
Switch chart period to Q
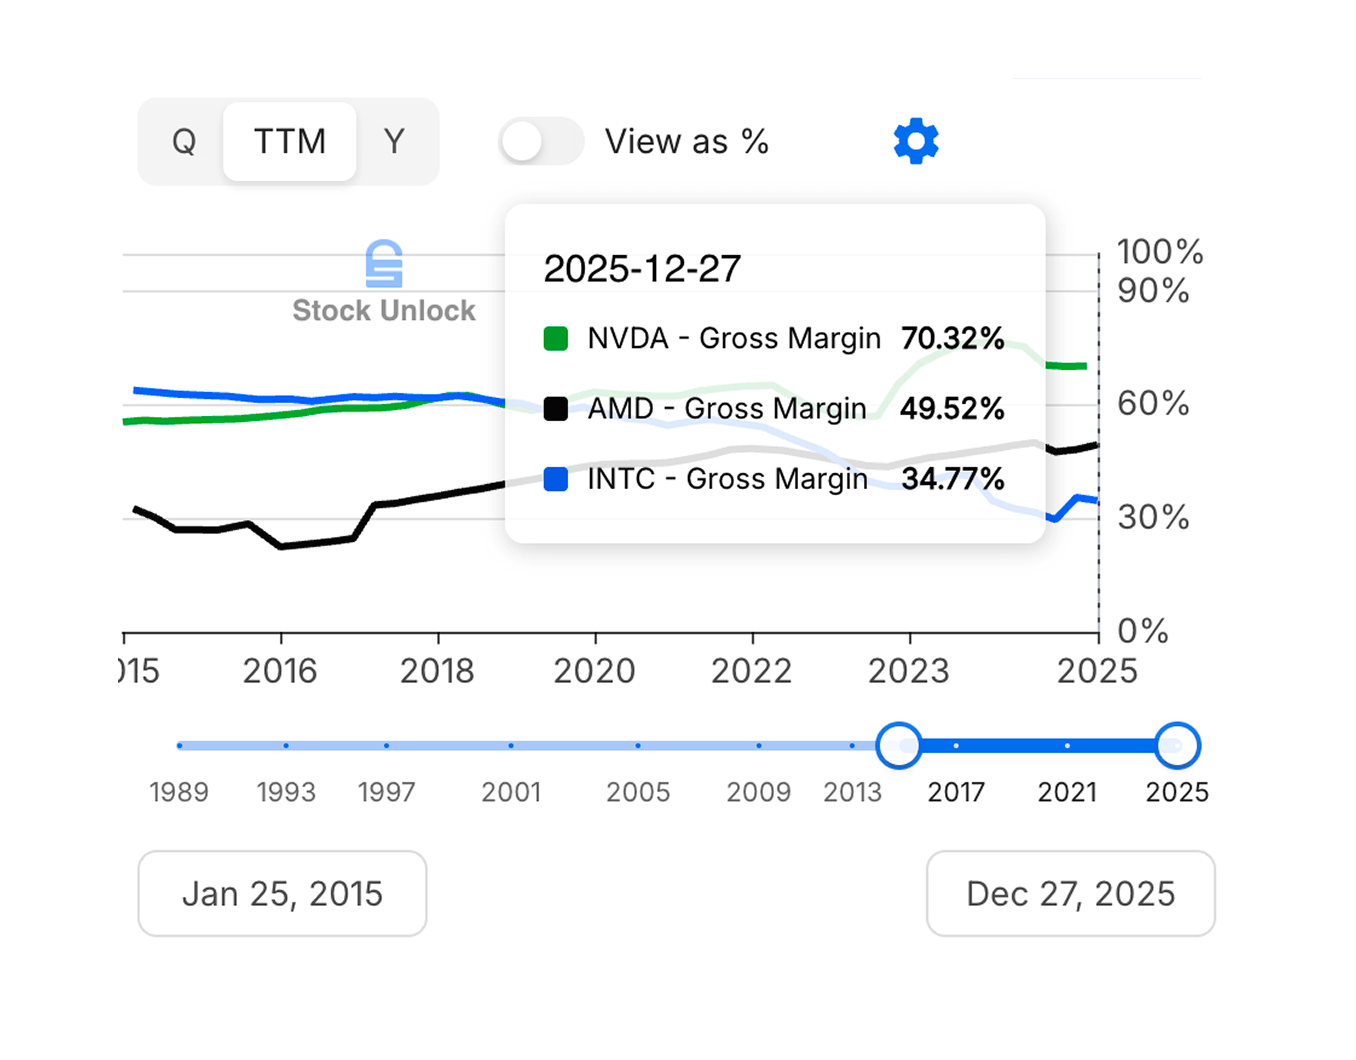(x=183, y=141)
